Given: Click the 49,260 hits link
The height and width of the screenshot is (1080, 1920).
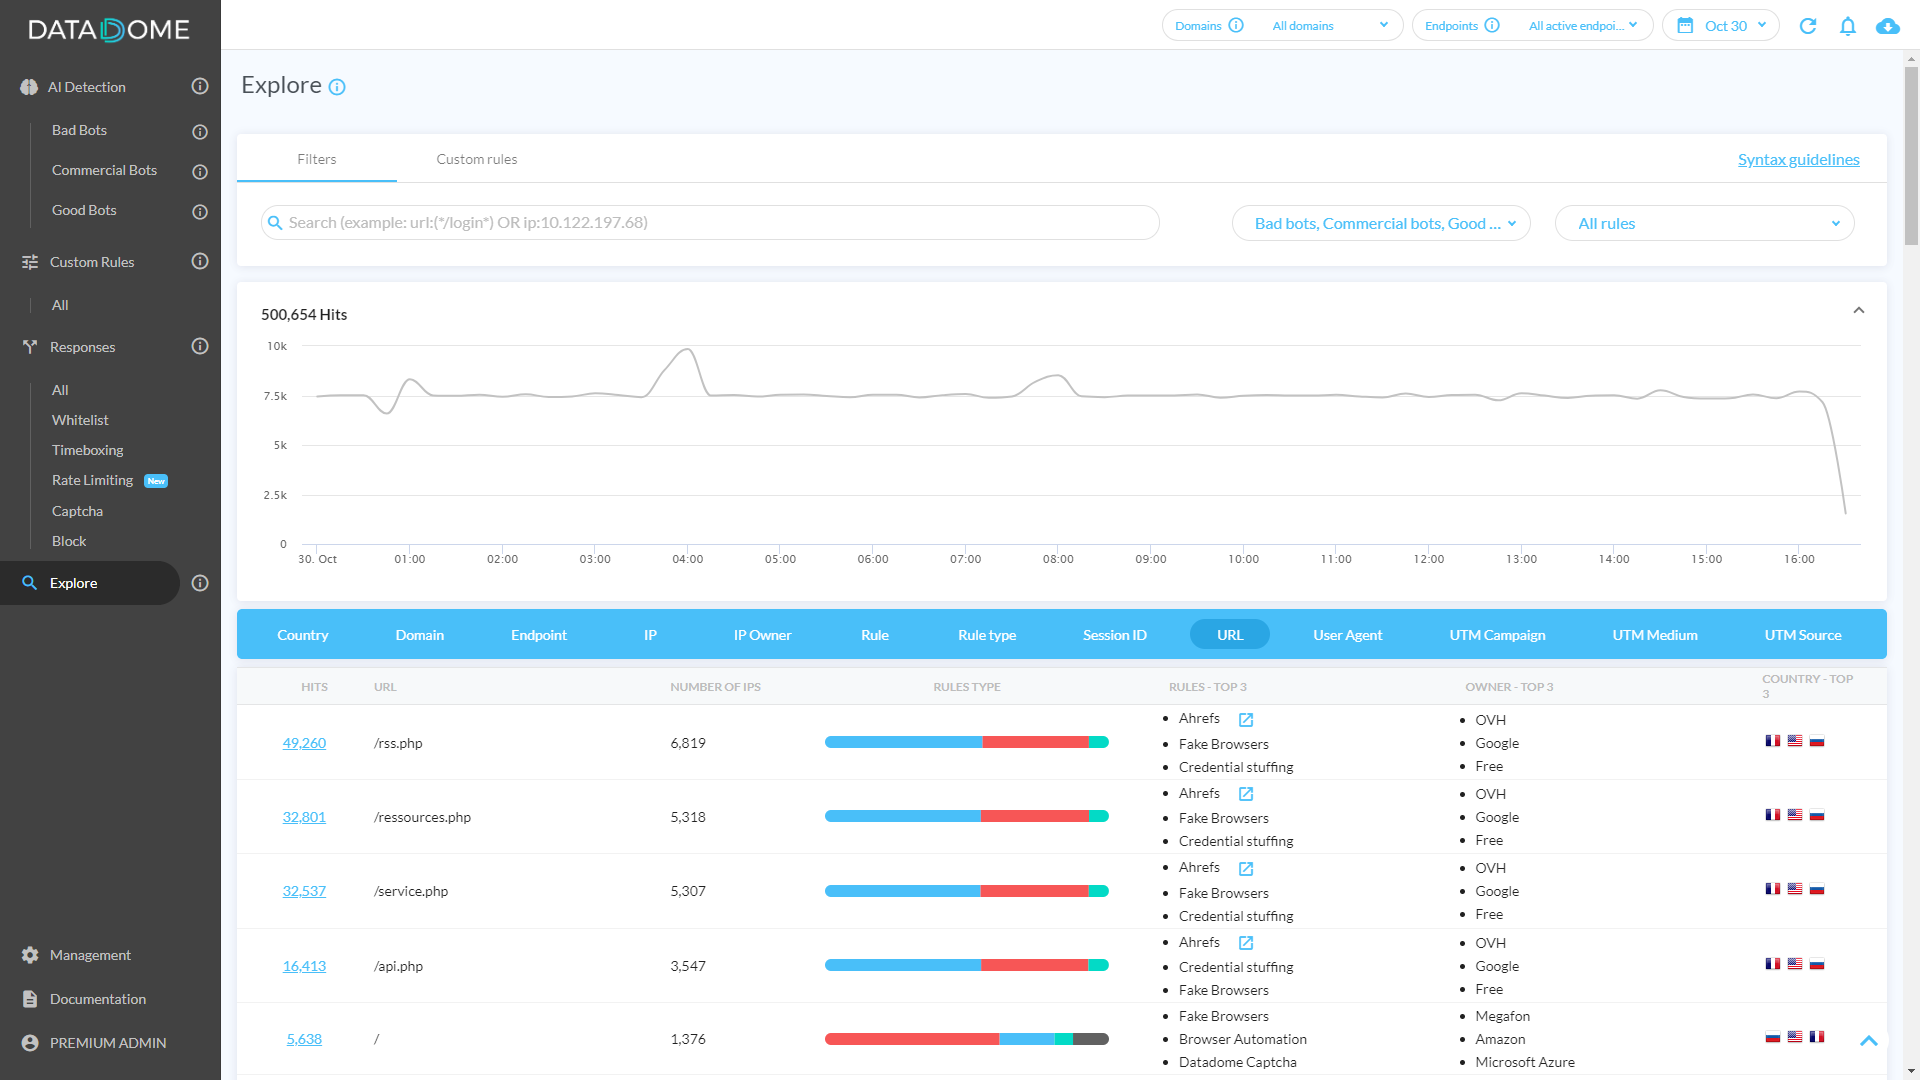Looking at the screenshot, I should [x=304, y=743].
